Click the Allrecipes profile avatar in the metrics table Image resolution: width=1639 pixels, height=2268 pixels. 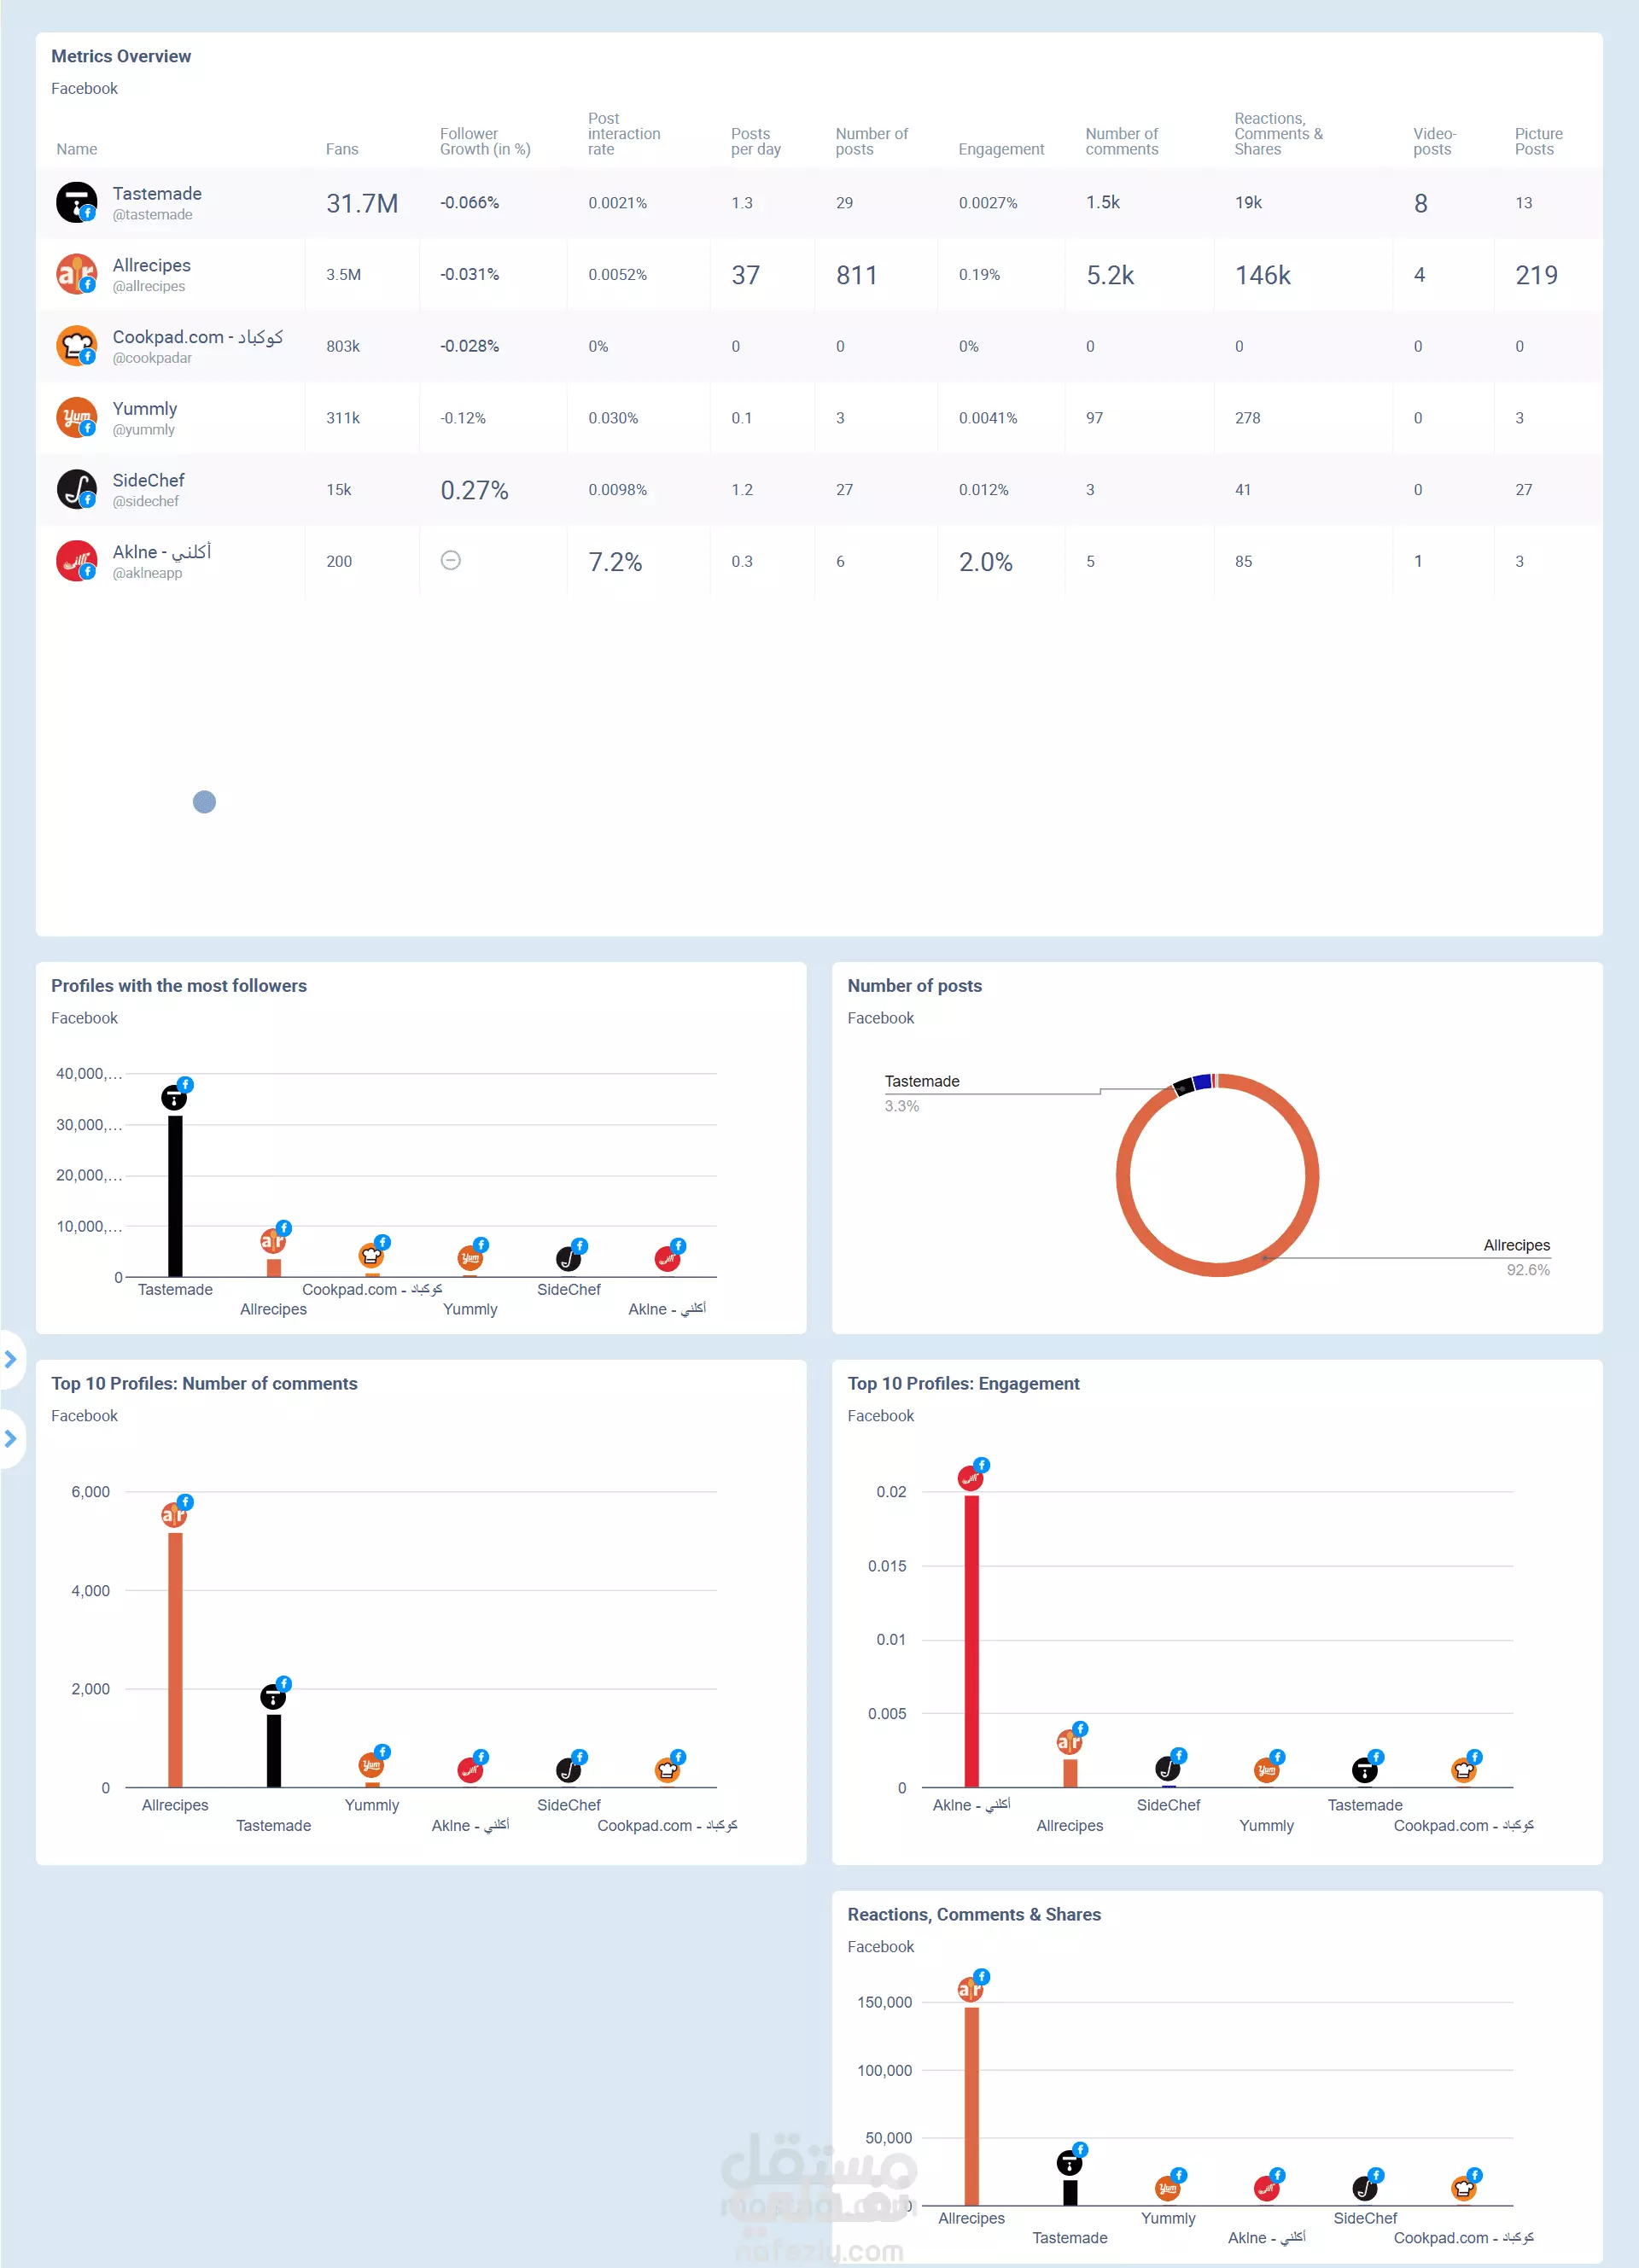point(77,274)
